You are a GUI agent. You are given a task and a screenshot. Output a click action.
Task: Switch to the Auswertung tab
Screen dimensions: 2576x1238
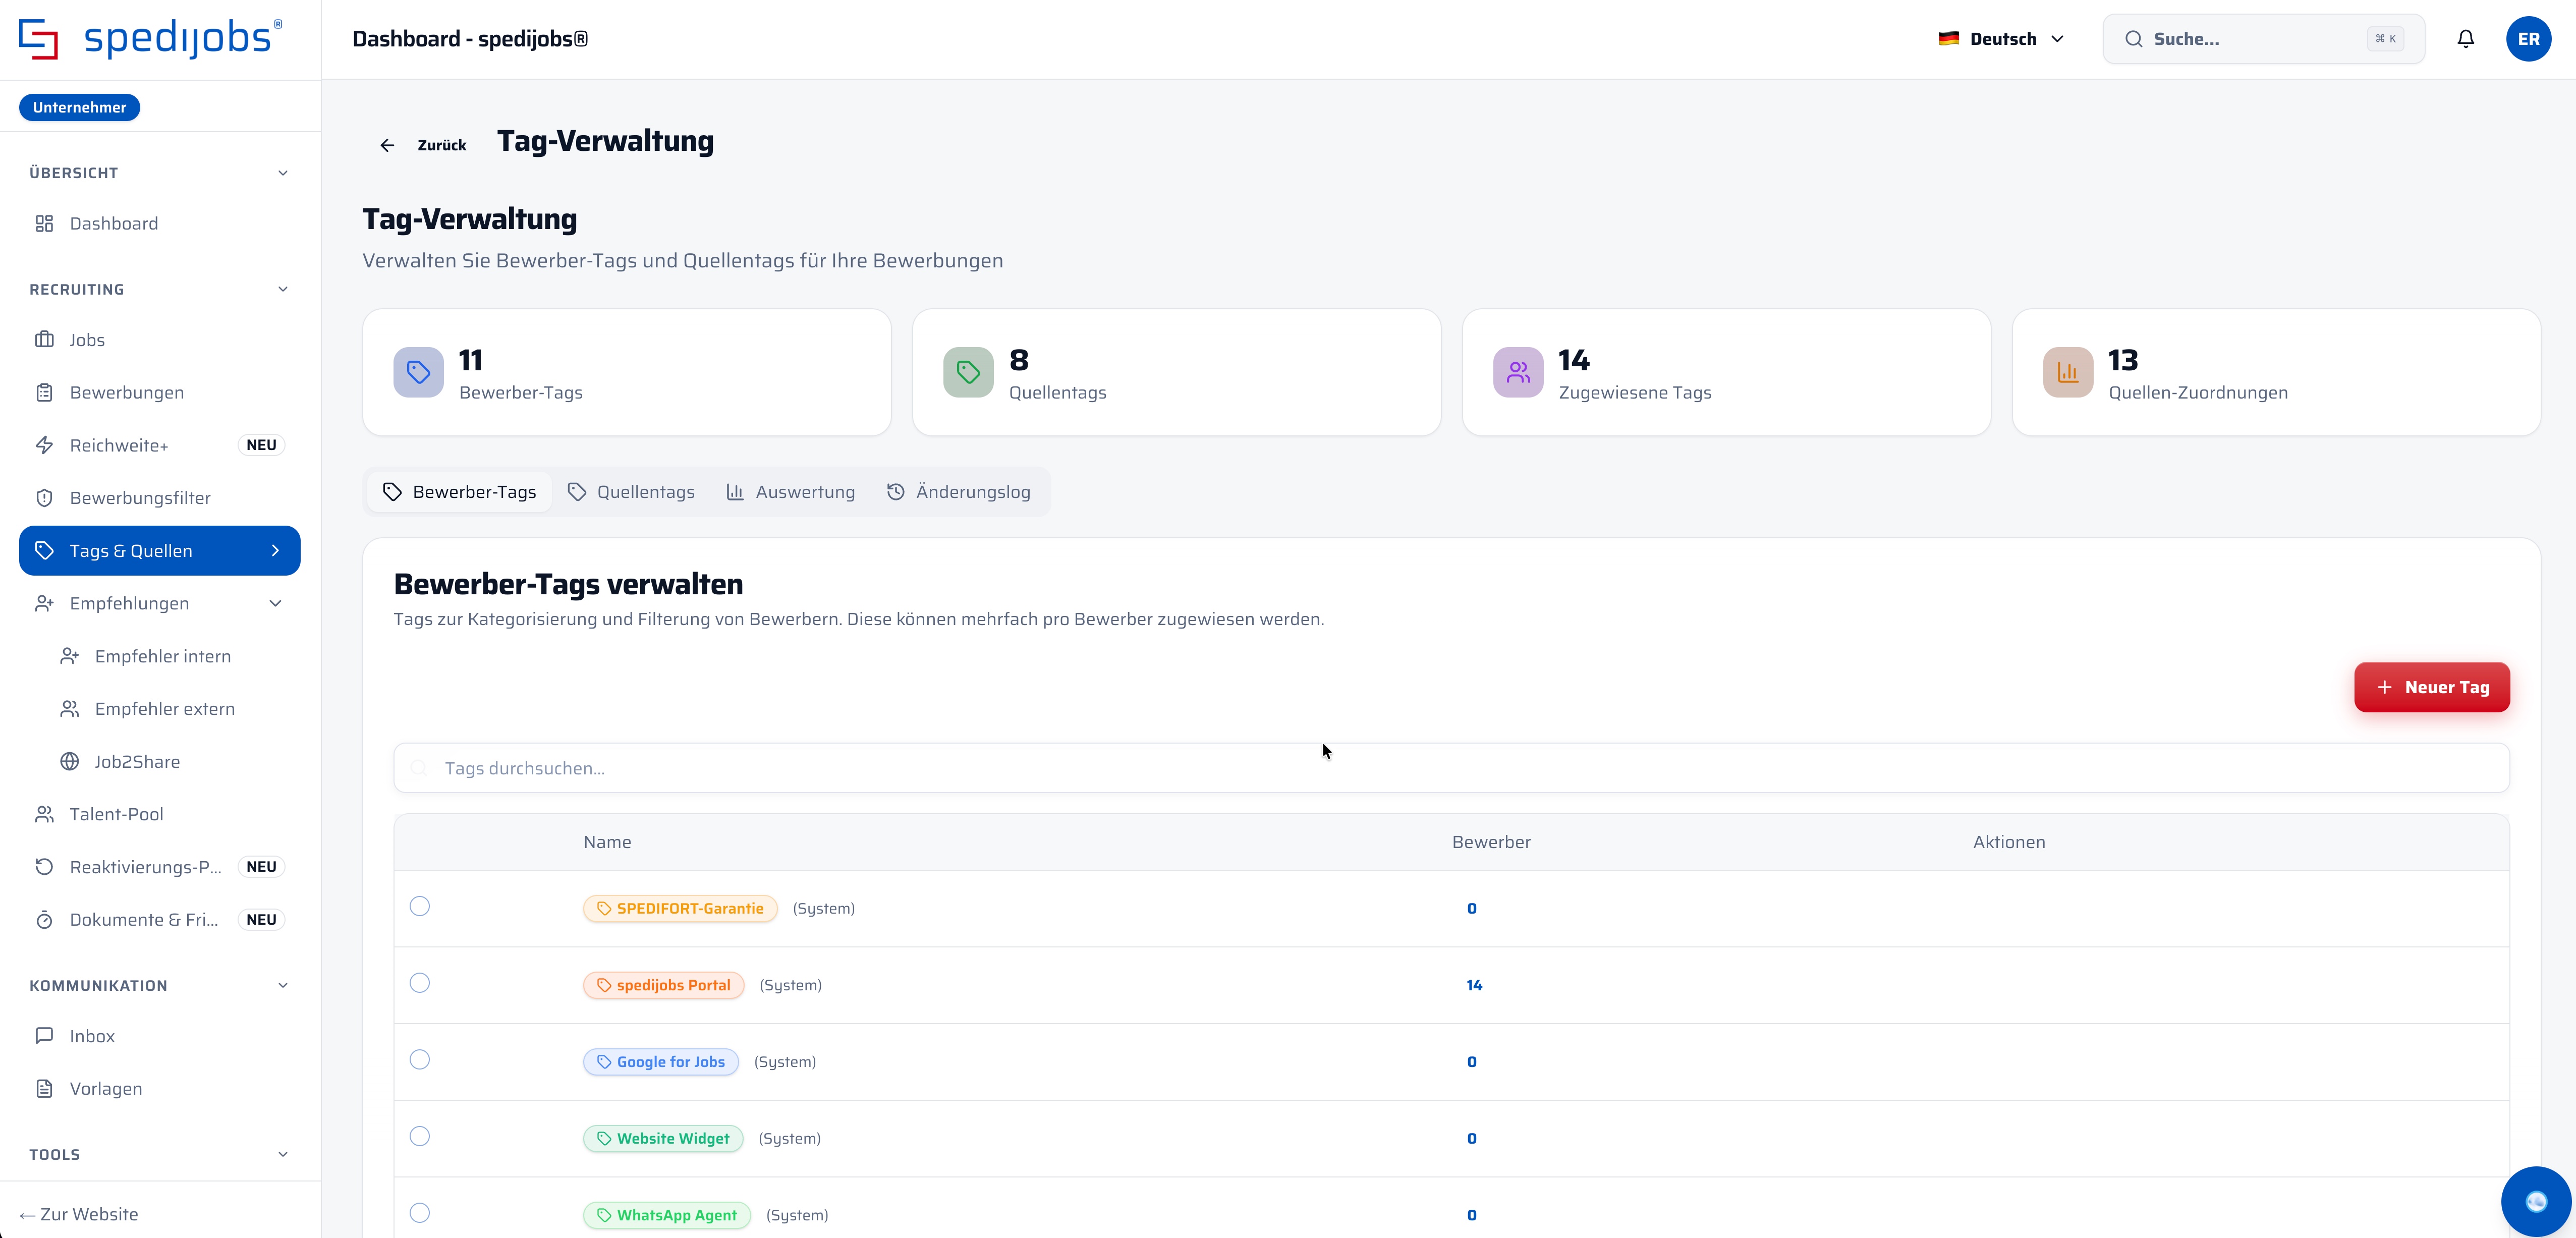790,492
